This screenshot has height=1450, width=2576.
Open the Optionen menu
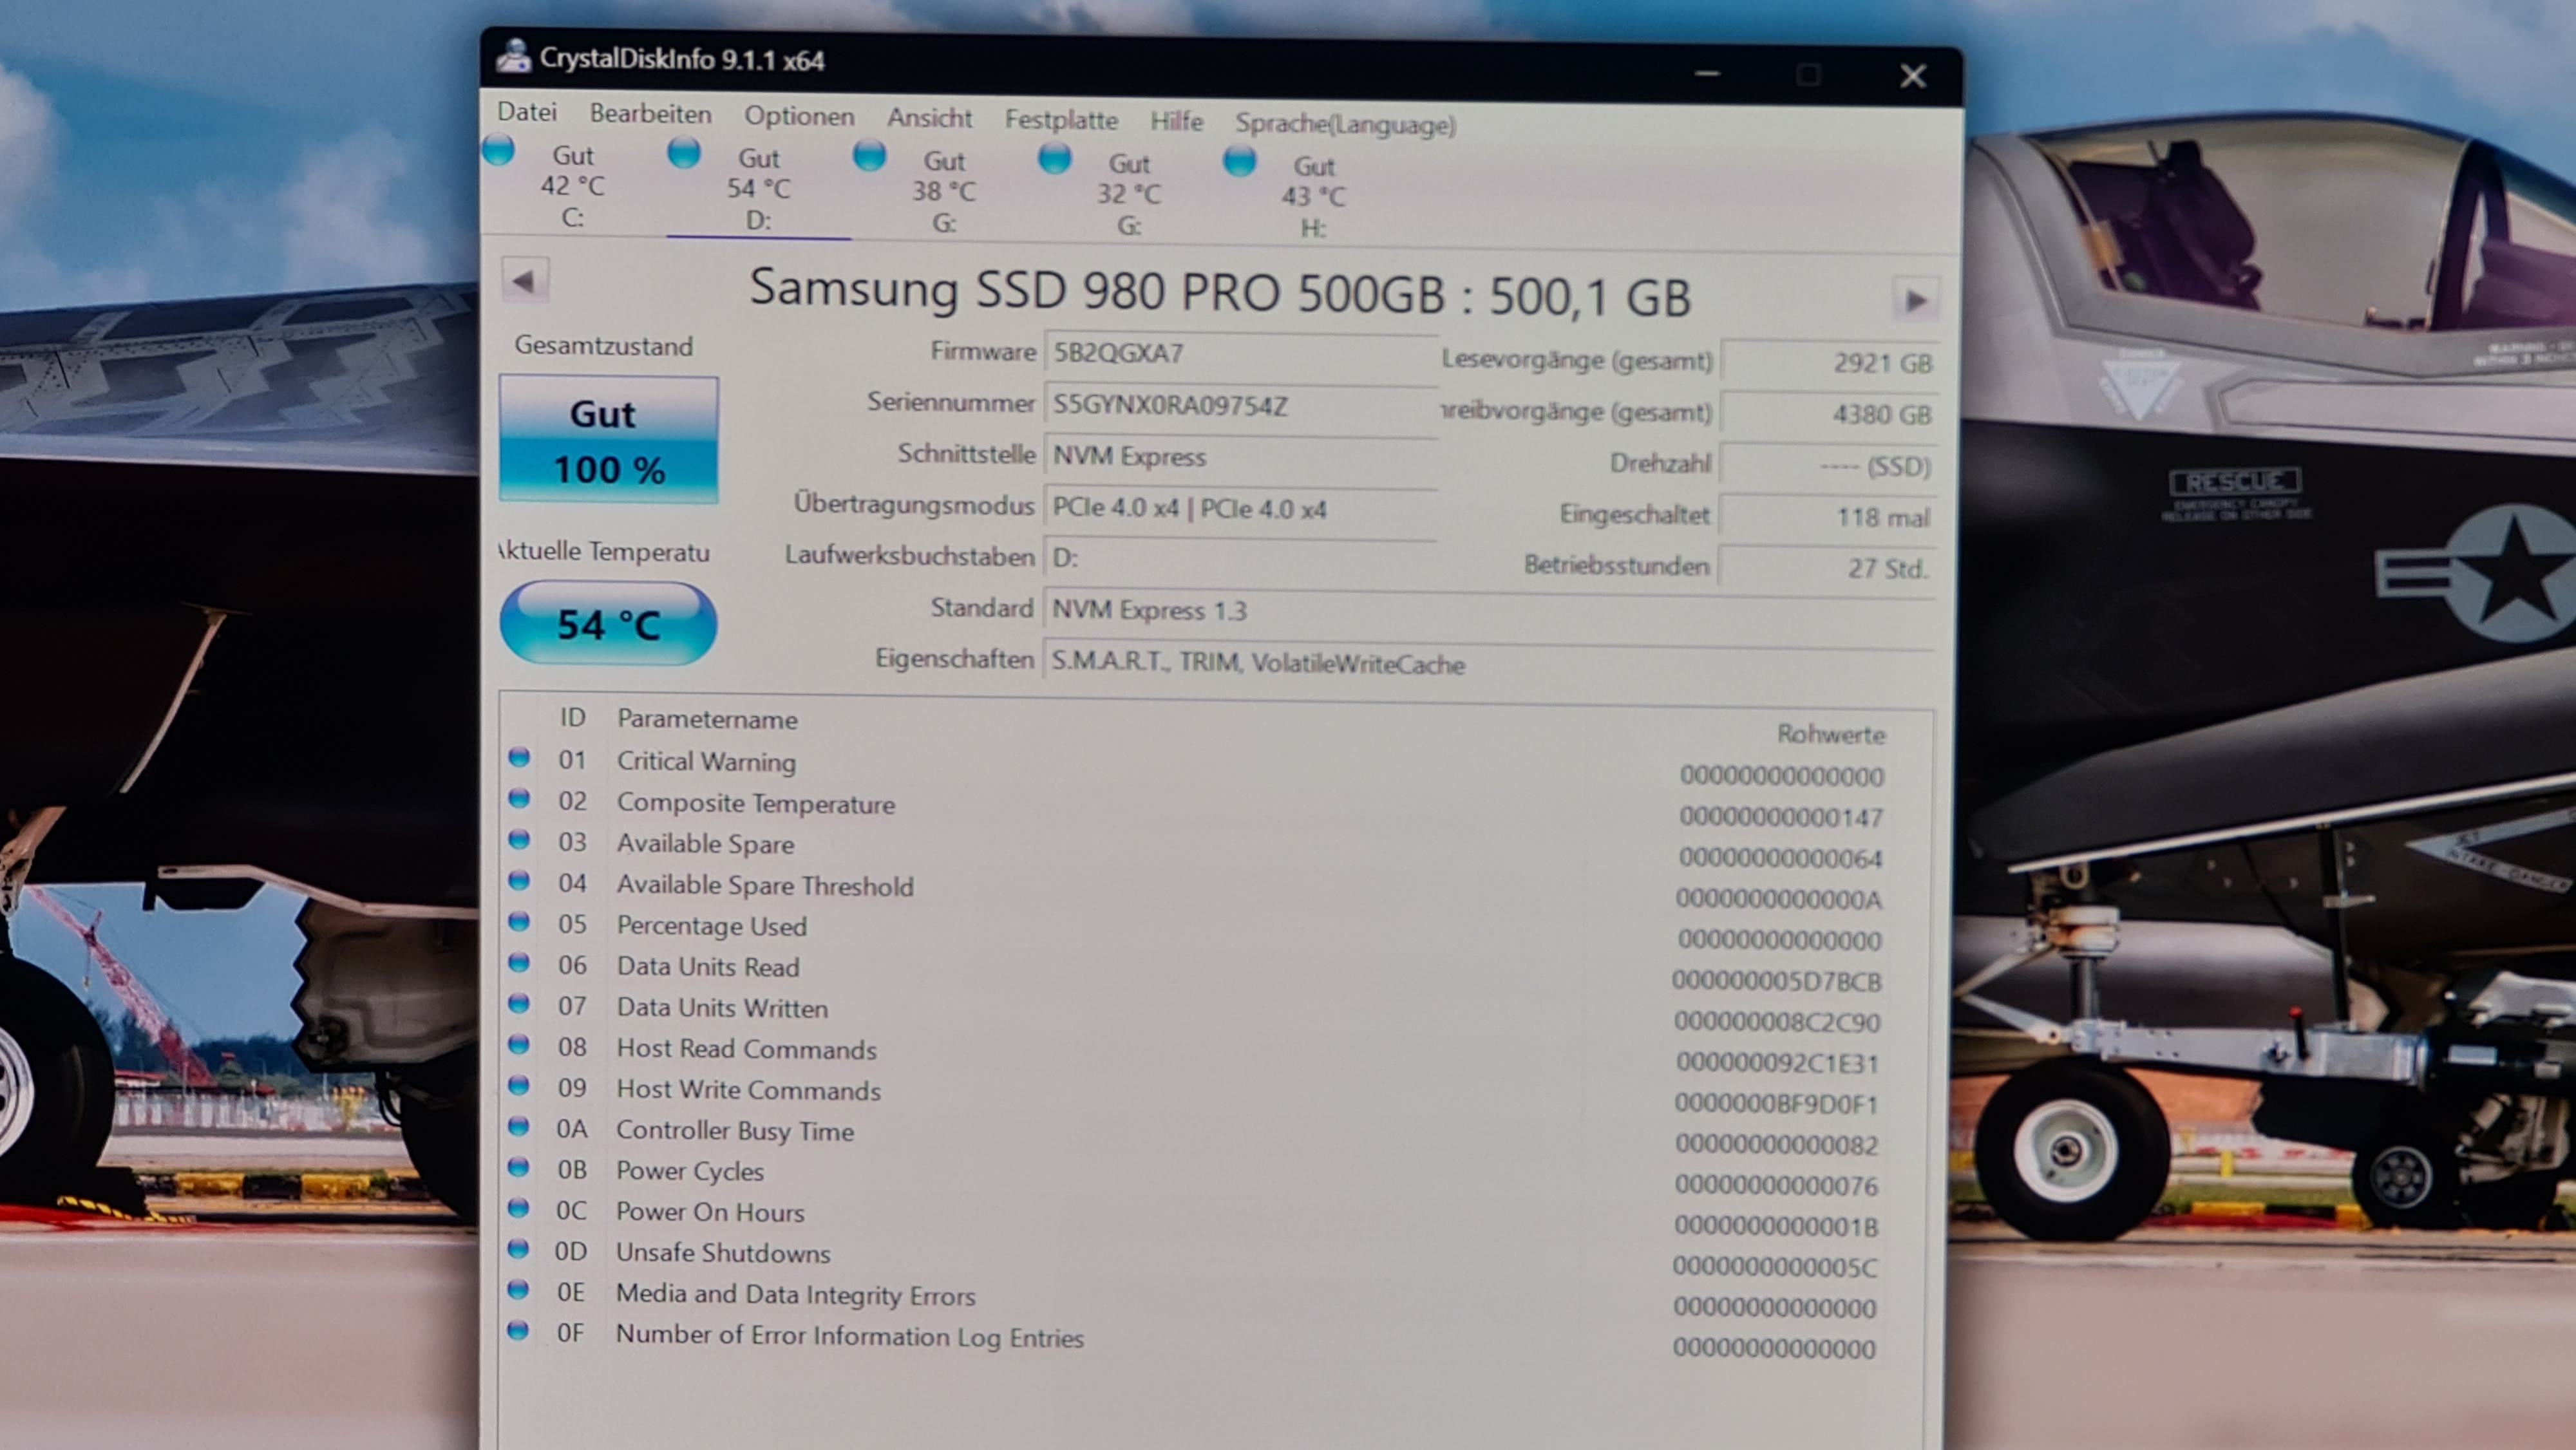point(799,116)
